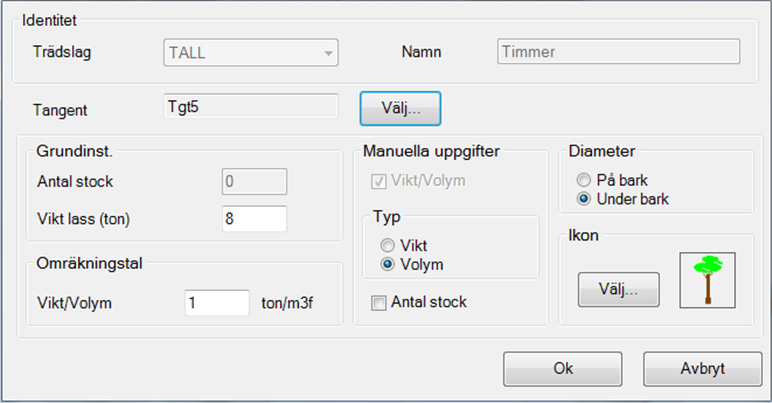Screen dimensions: 772x403
Task: Choose the Volym type radio button
Action: (387, 264)
